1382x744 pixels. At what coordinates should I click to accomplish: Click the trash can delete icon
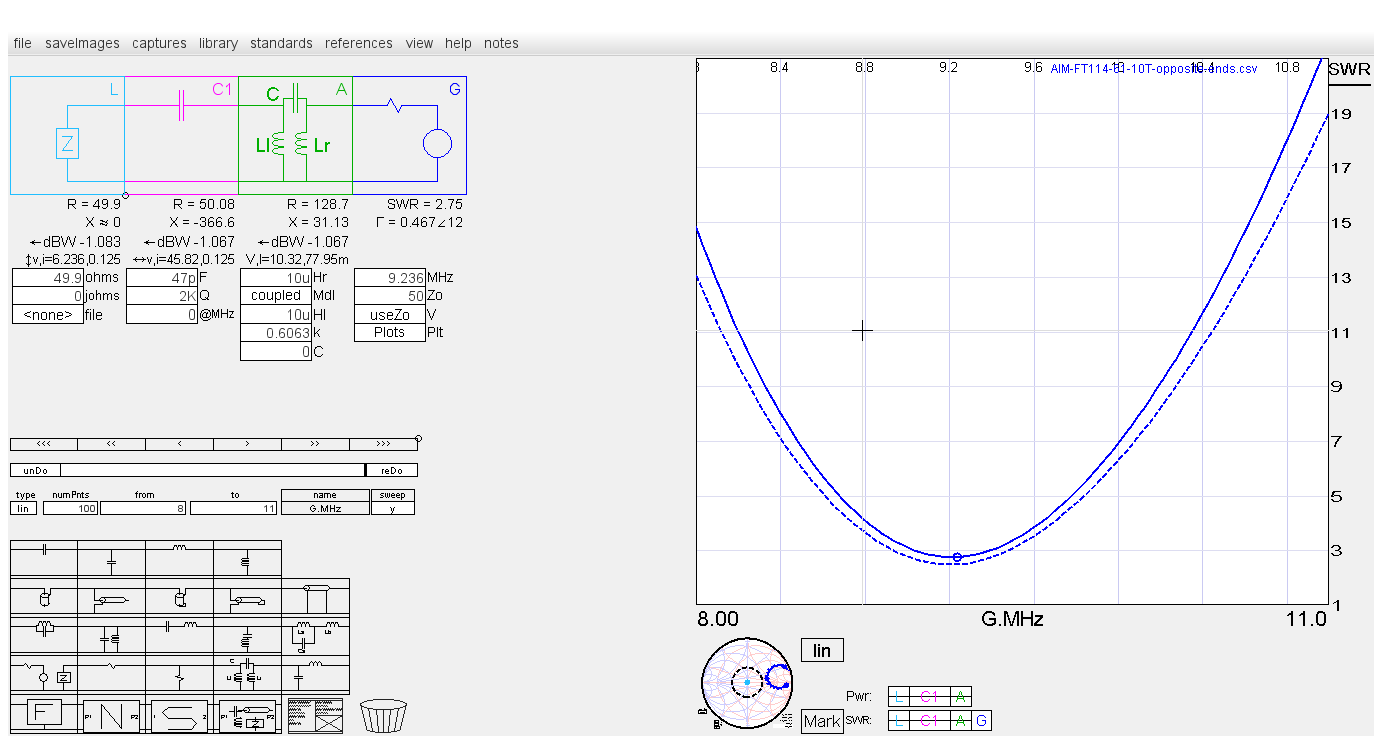tap(383, 715)
